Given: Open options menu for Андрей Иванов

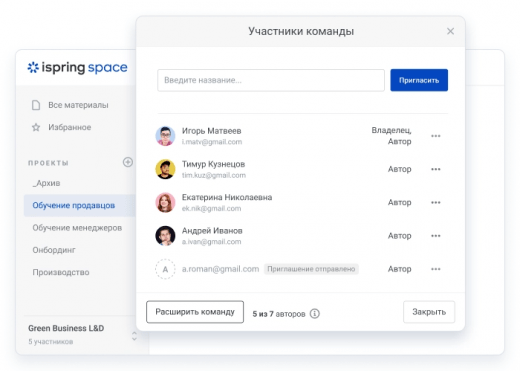Looking at the screenshot, I should coord(436,236).
